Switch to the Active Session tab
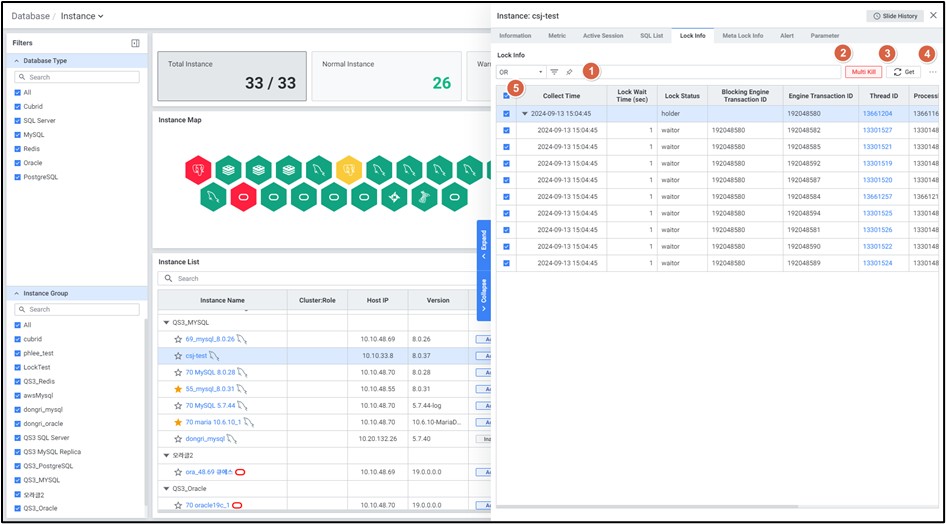The width and height of the screenshot is (946, 524). 602,35
